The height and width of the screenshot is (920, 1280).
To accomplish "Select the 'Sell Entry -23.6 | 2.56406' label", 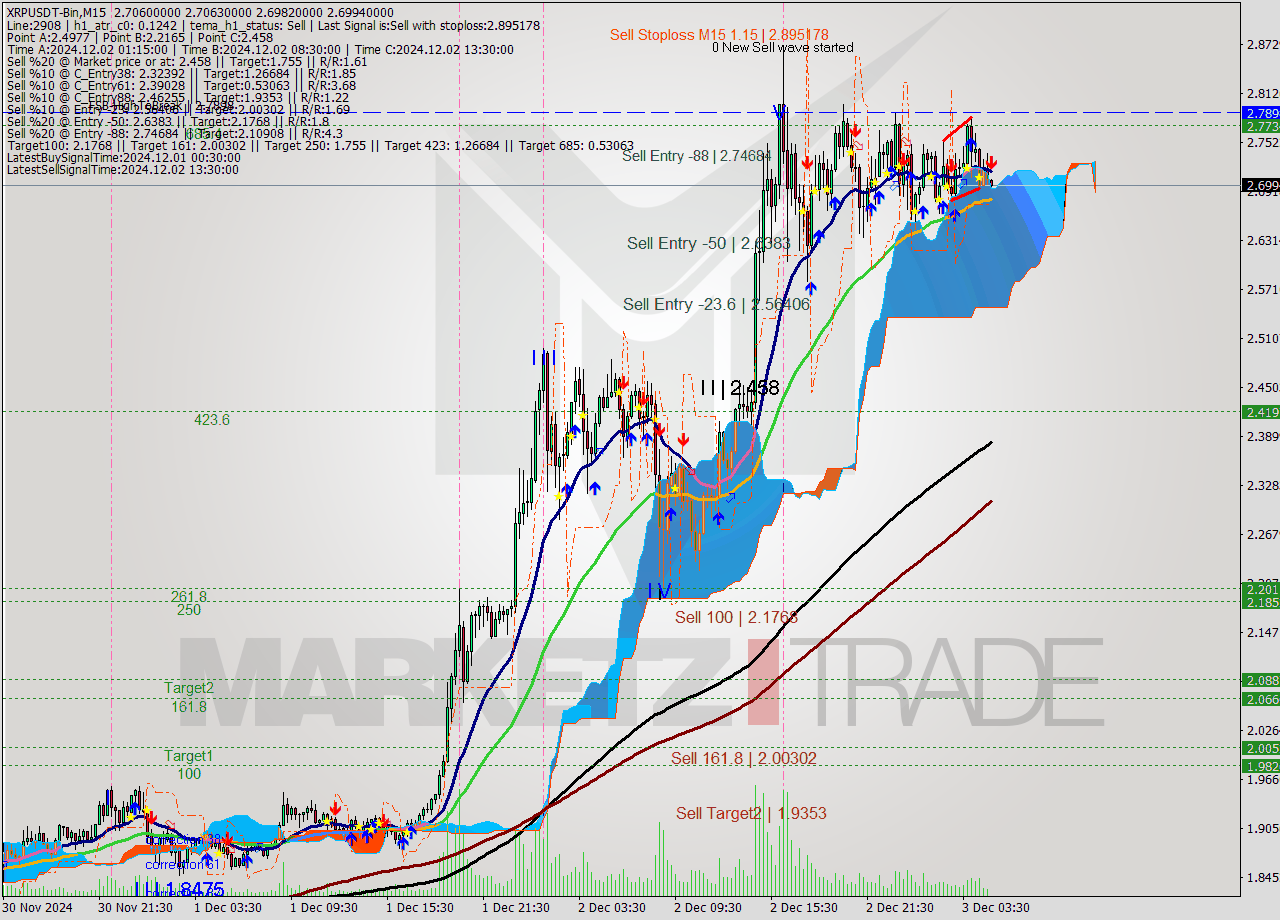I will tap(716, 304).
